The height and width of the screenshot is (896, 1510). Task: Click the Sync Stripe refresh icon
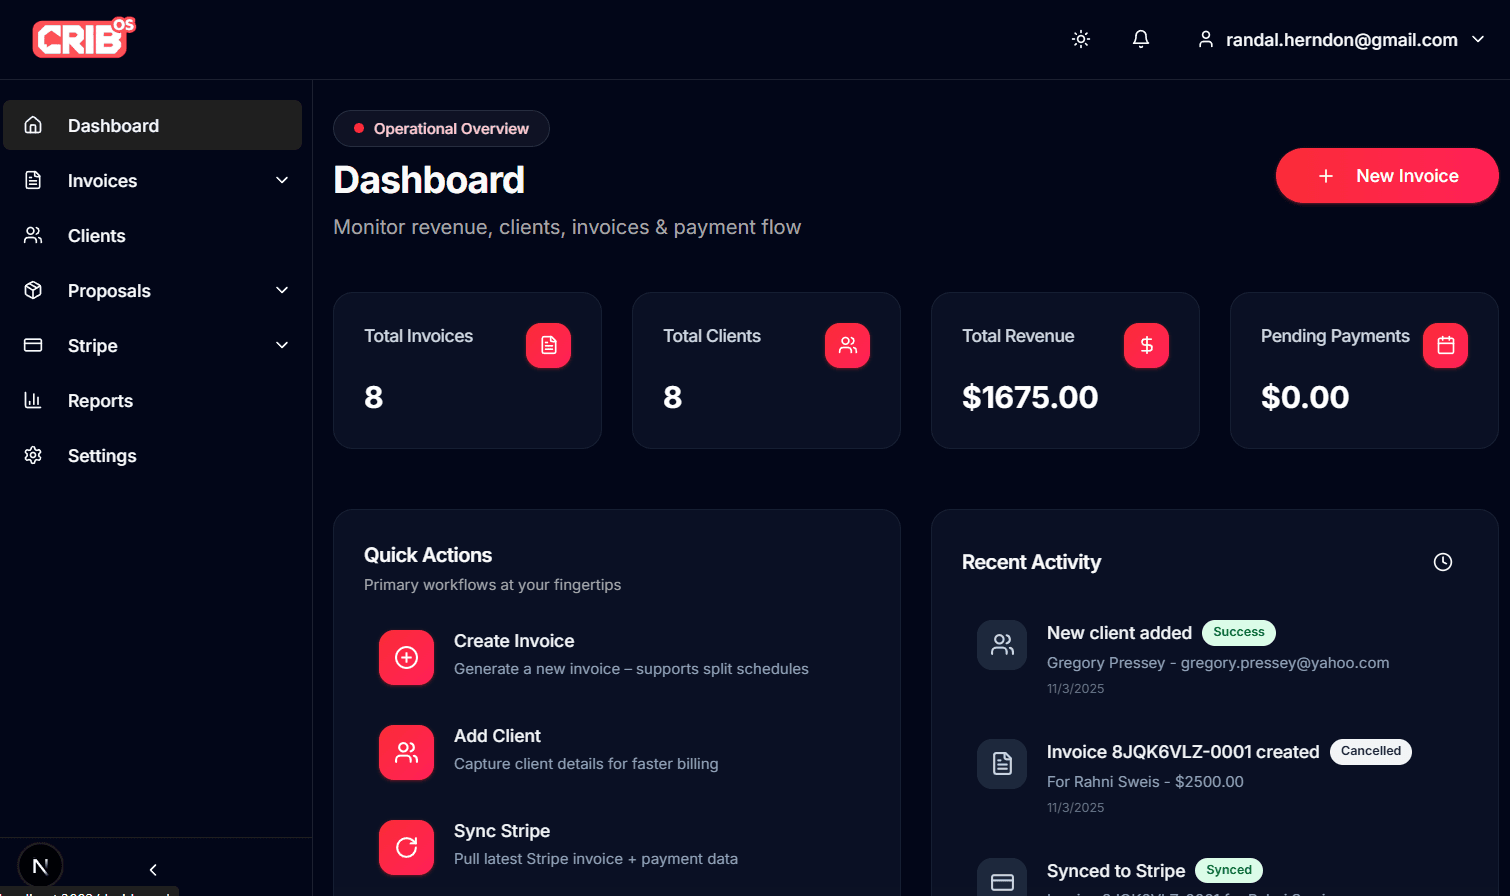click(x=406, y=847)
